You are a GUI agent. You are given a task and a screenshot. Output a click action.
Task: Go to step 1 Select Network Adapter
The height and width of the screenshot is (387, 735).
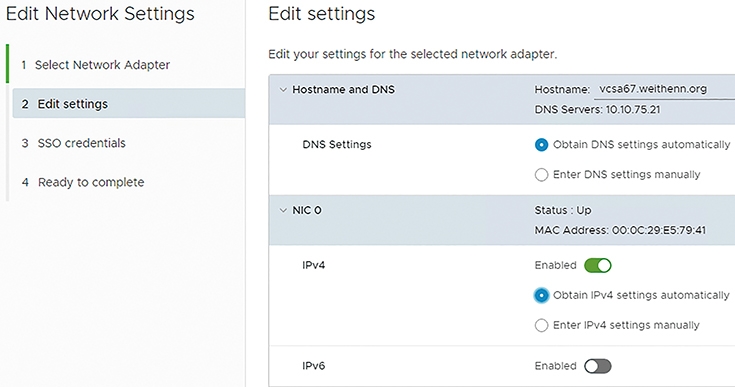coord(96,65)
